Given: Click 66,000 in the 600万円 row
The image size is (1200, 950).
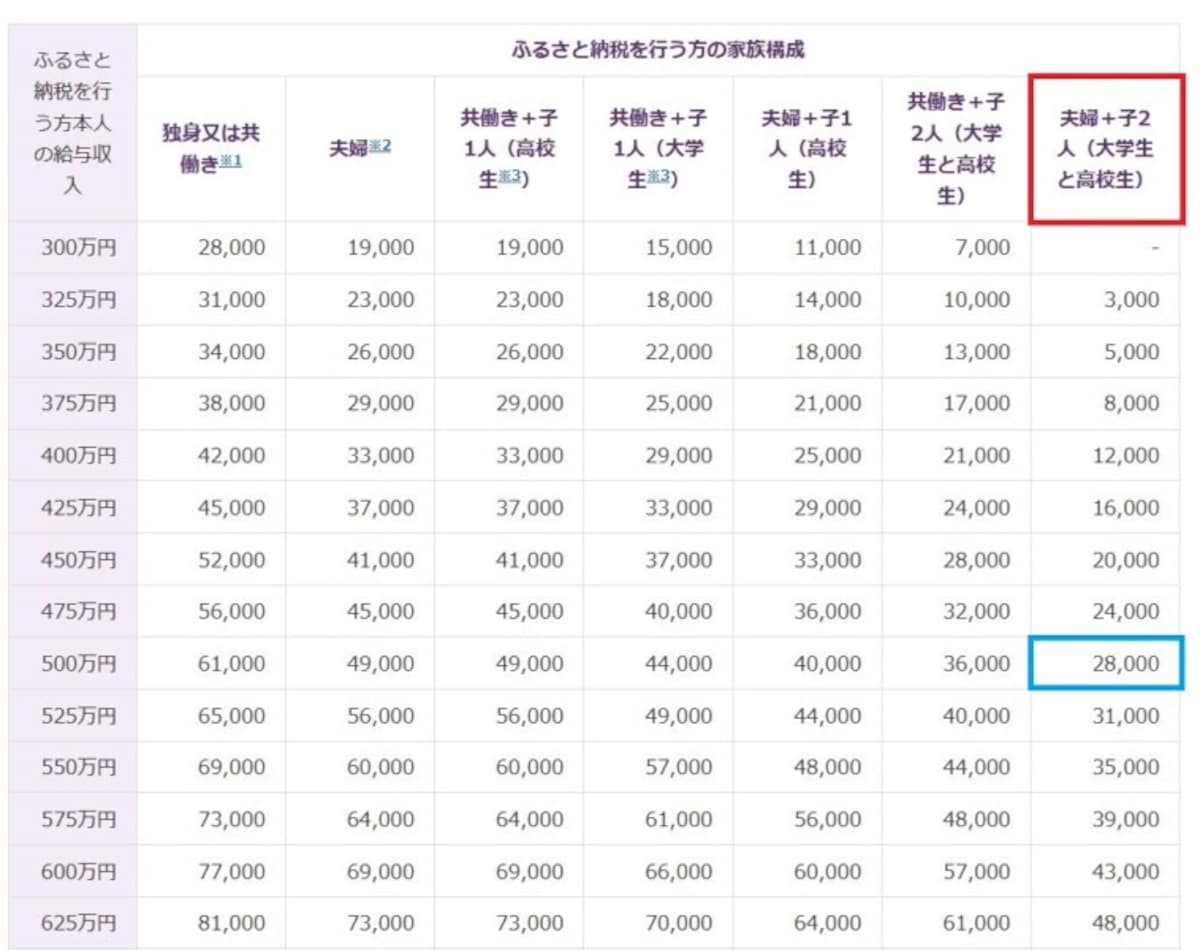Looking at the screenshot, I should point(678,872).
